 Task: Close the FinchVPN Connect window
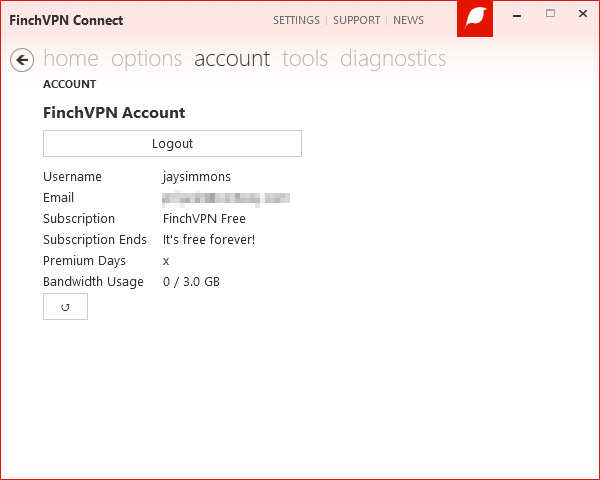click(583, 14)
